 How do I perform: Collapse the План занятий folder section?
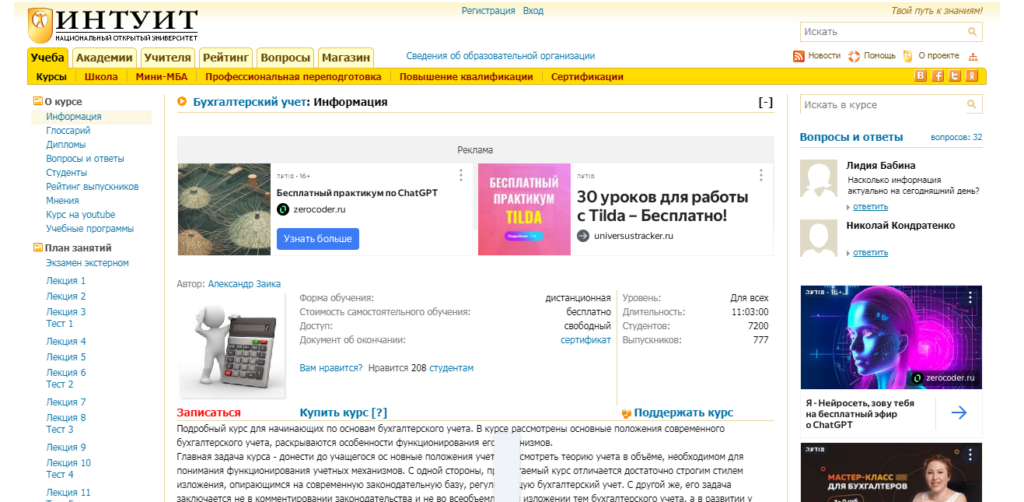pyautogui.click(x=38, y=247)
